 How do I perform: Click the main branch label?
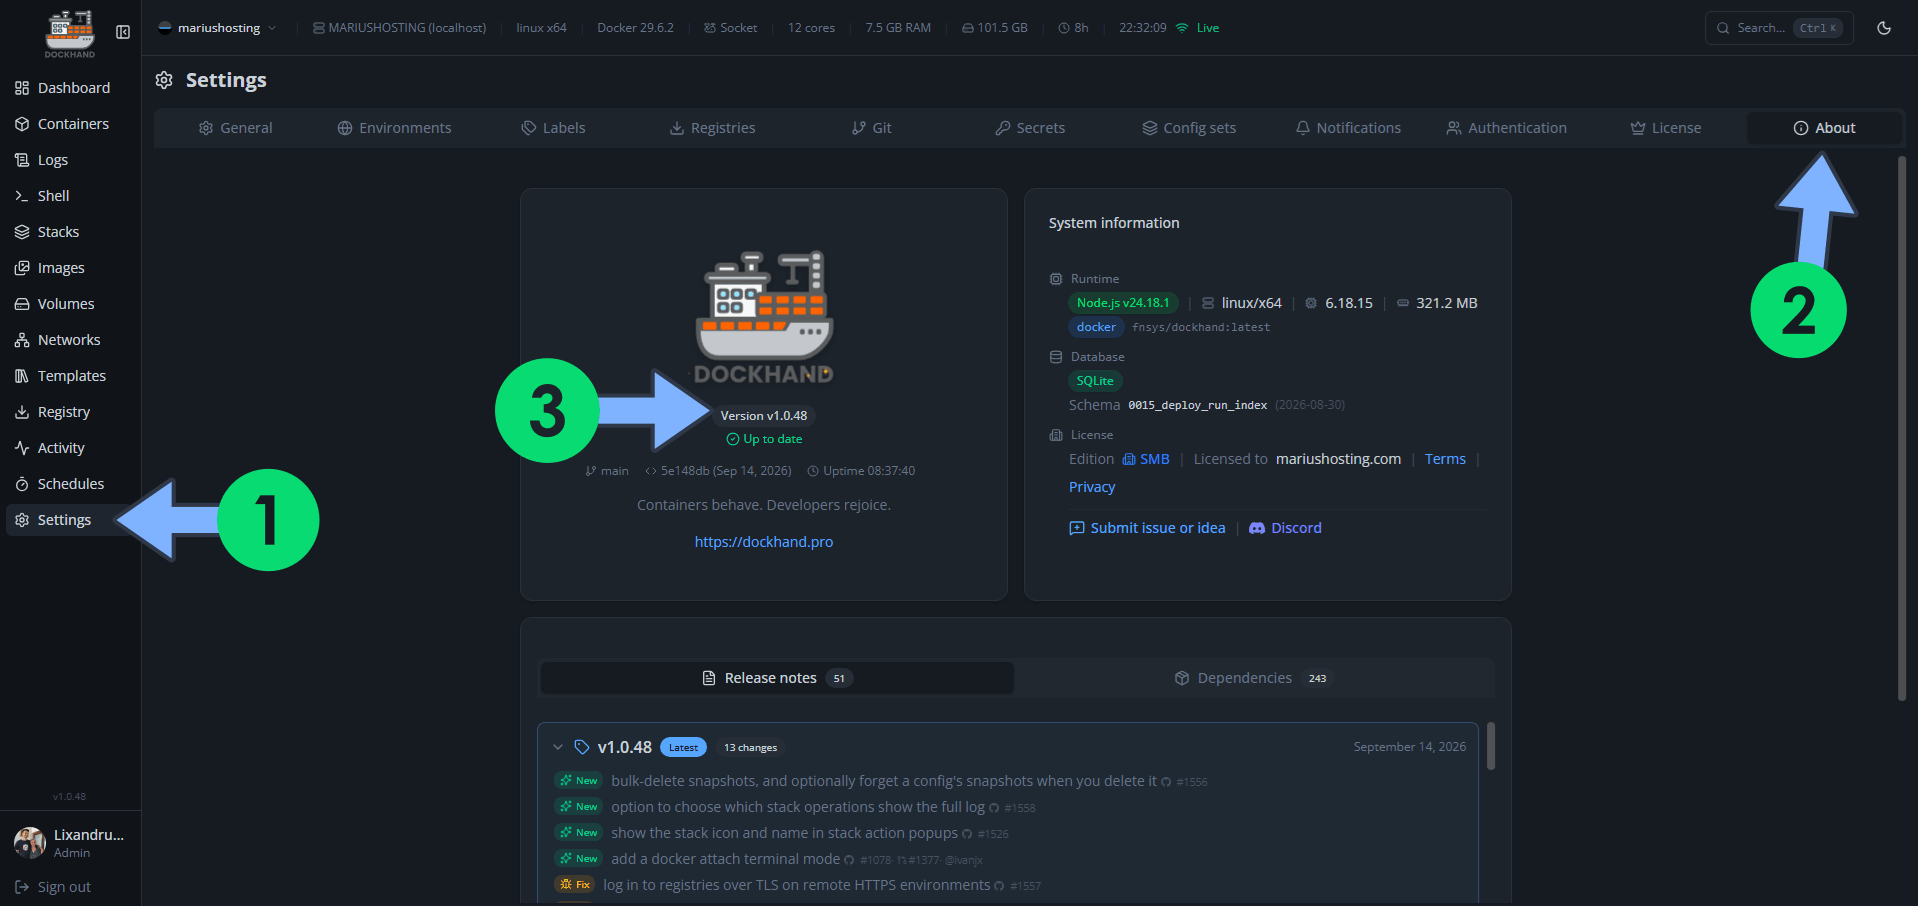[x=607, y=471]
